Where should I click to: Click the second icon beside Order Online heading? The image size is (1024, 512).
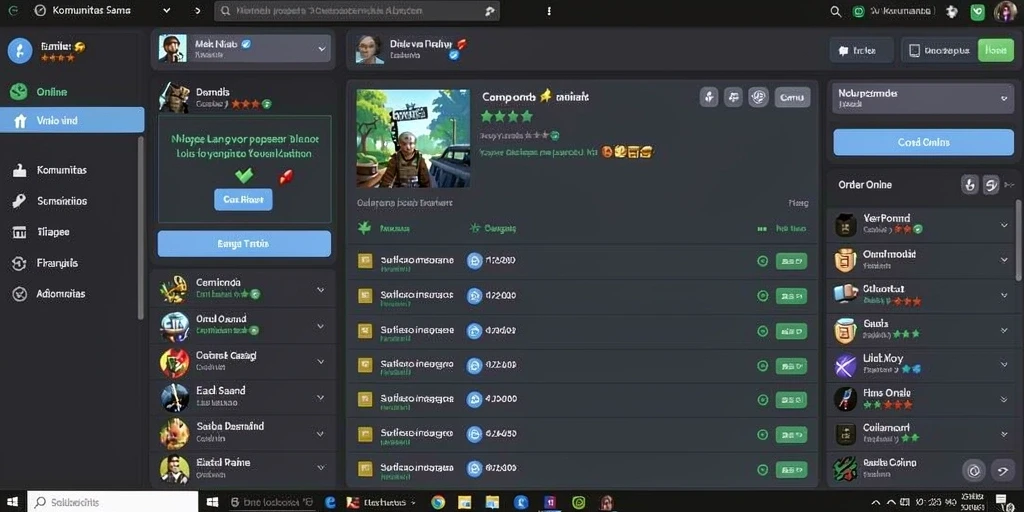pyautogui.click(x=991, y=185)
